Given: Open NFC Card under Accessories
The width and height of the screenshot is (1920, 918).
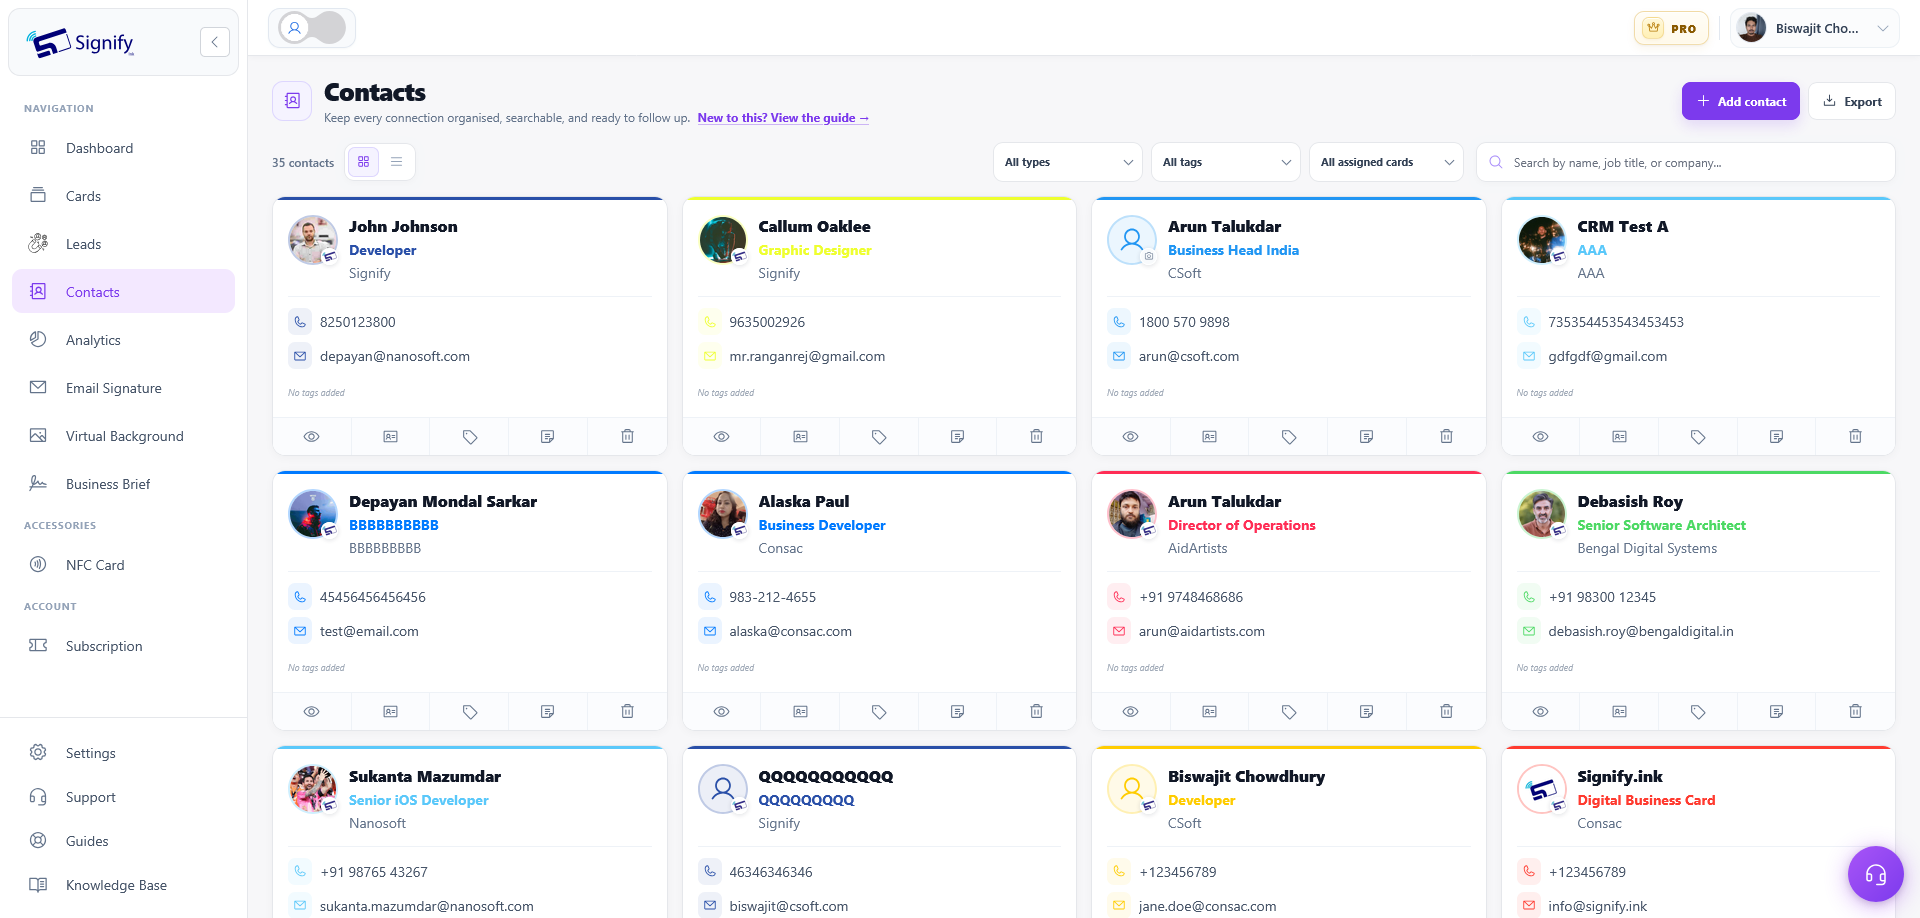Looking at the screenshot, I should click(x=123, y=565).
